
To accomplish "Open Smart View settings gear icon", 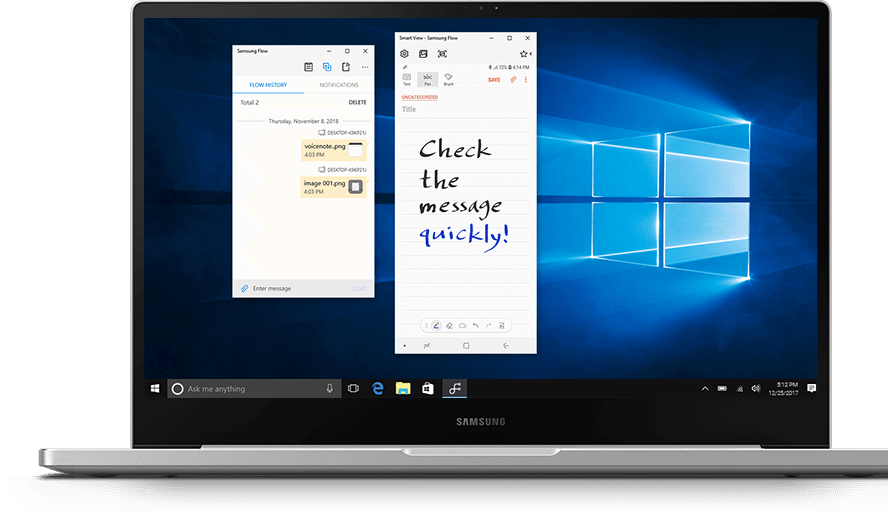I will point(404,54).
